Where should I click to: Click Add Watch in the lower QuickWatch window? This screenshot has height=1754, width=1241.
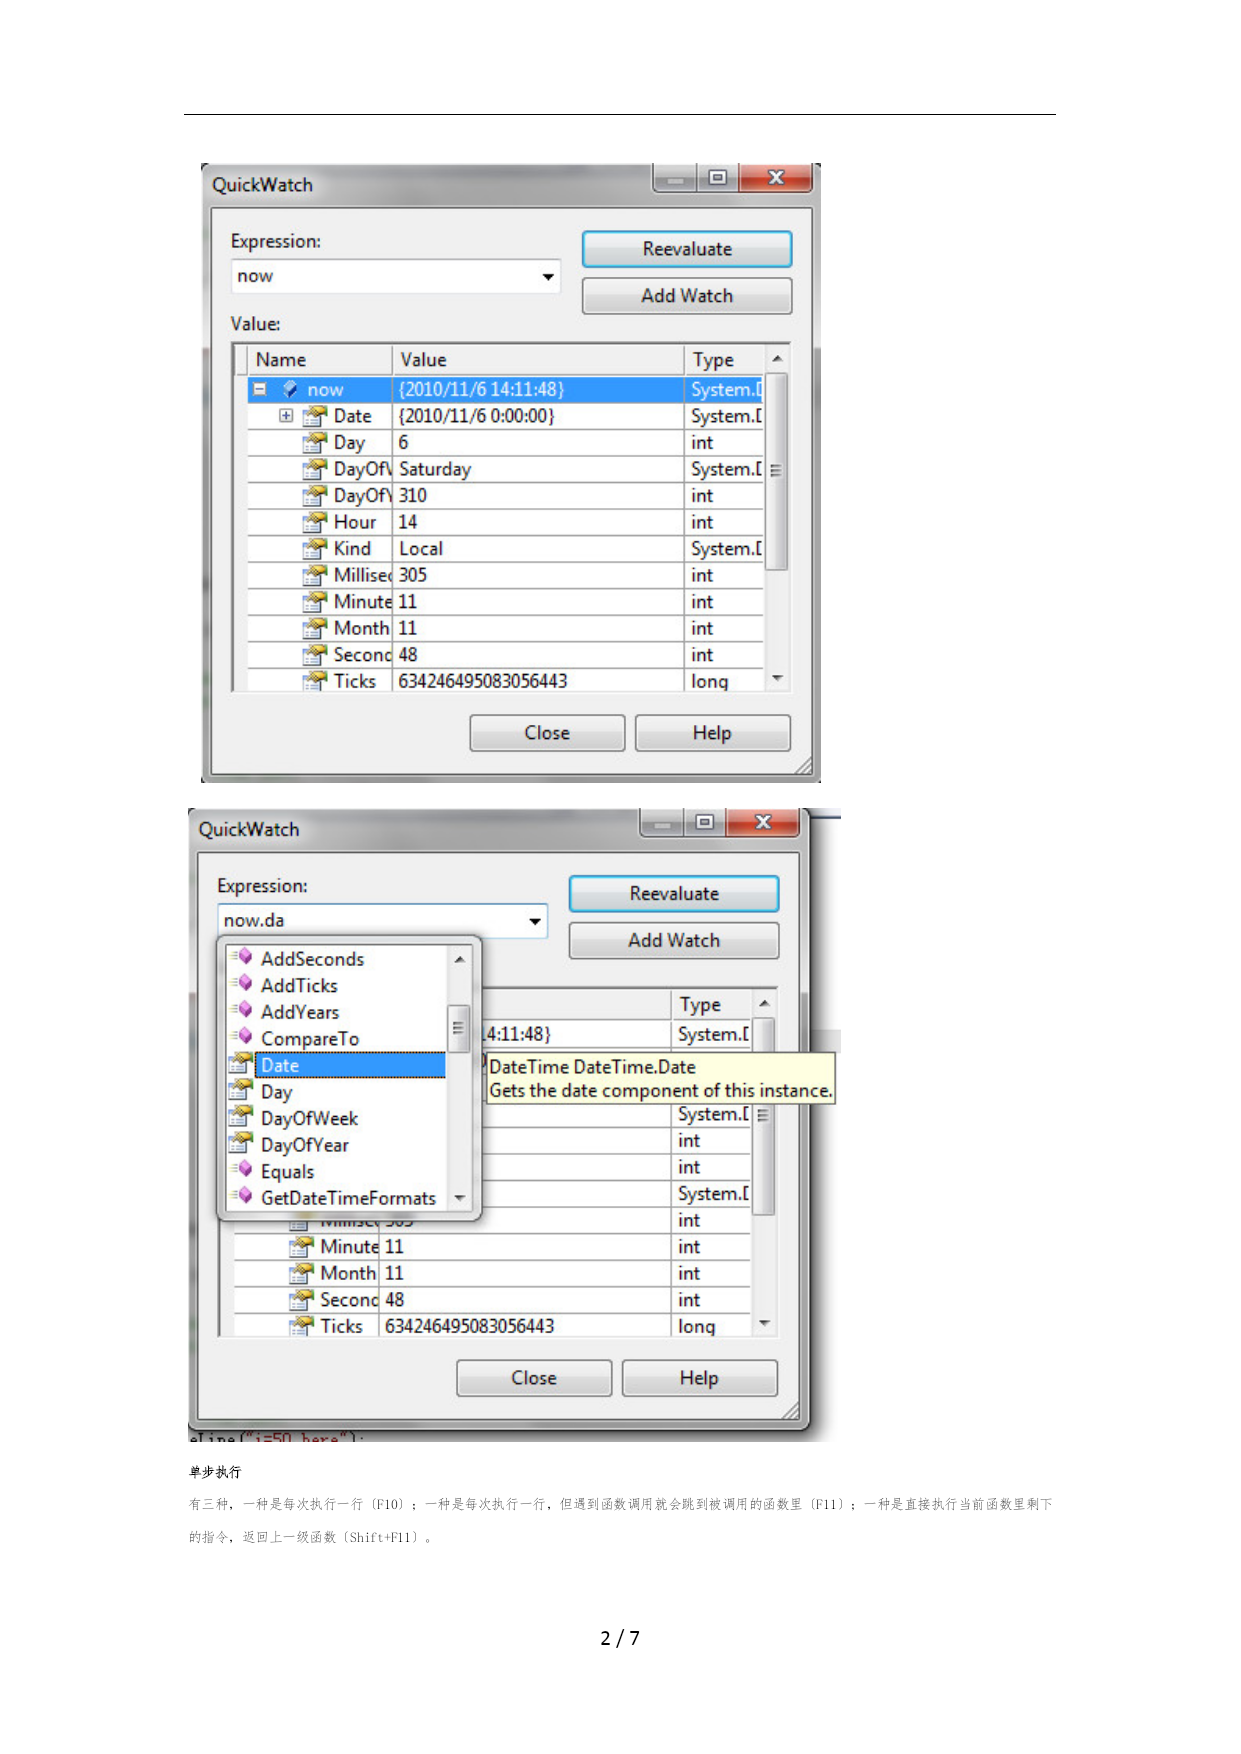coord(674,941)
